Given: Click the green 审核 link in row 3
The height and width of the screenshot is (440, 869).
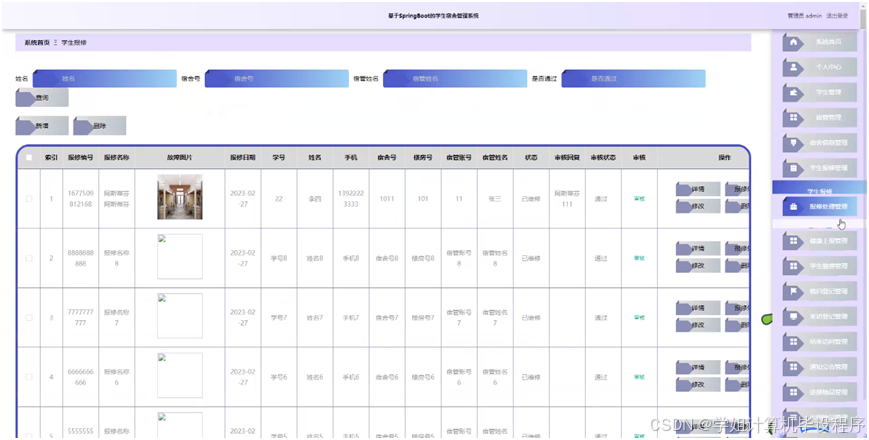Looking at the screenshot, I should 639,318.
